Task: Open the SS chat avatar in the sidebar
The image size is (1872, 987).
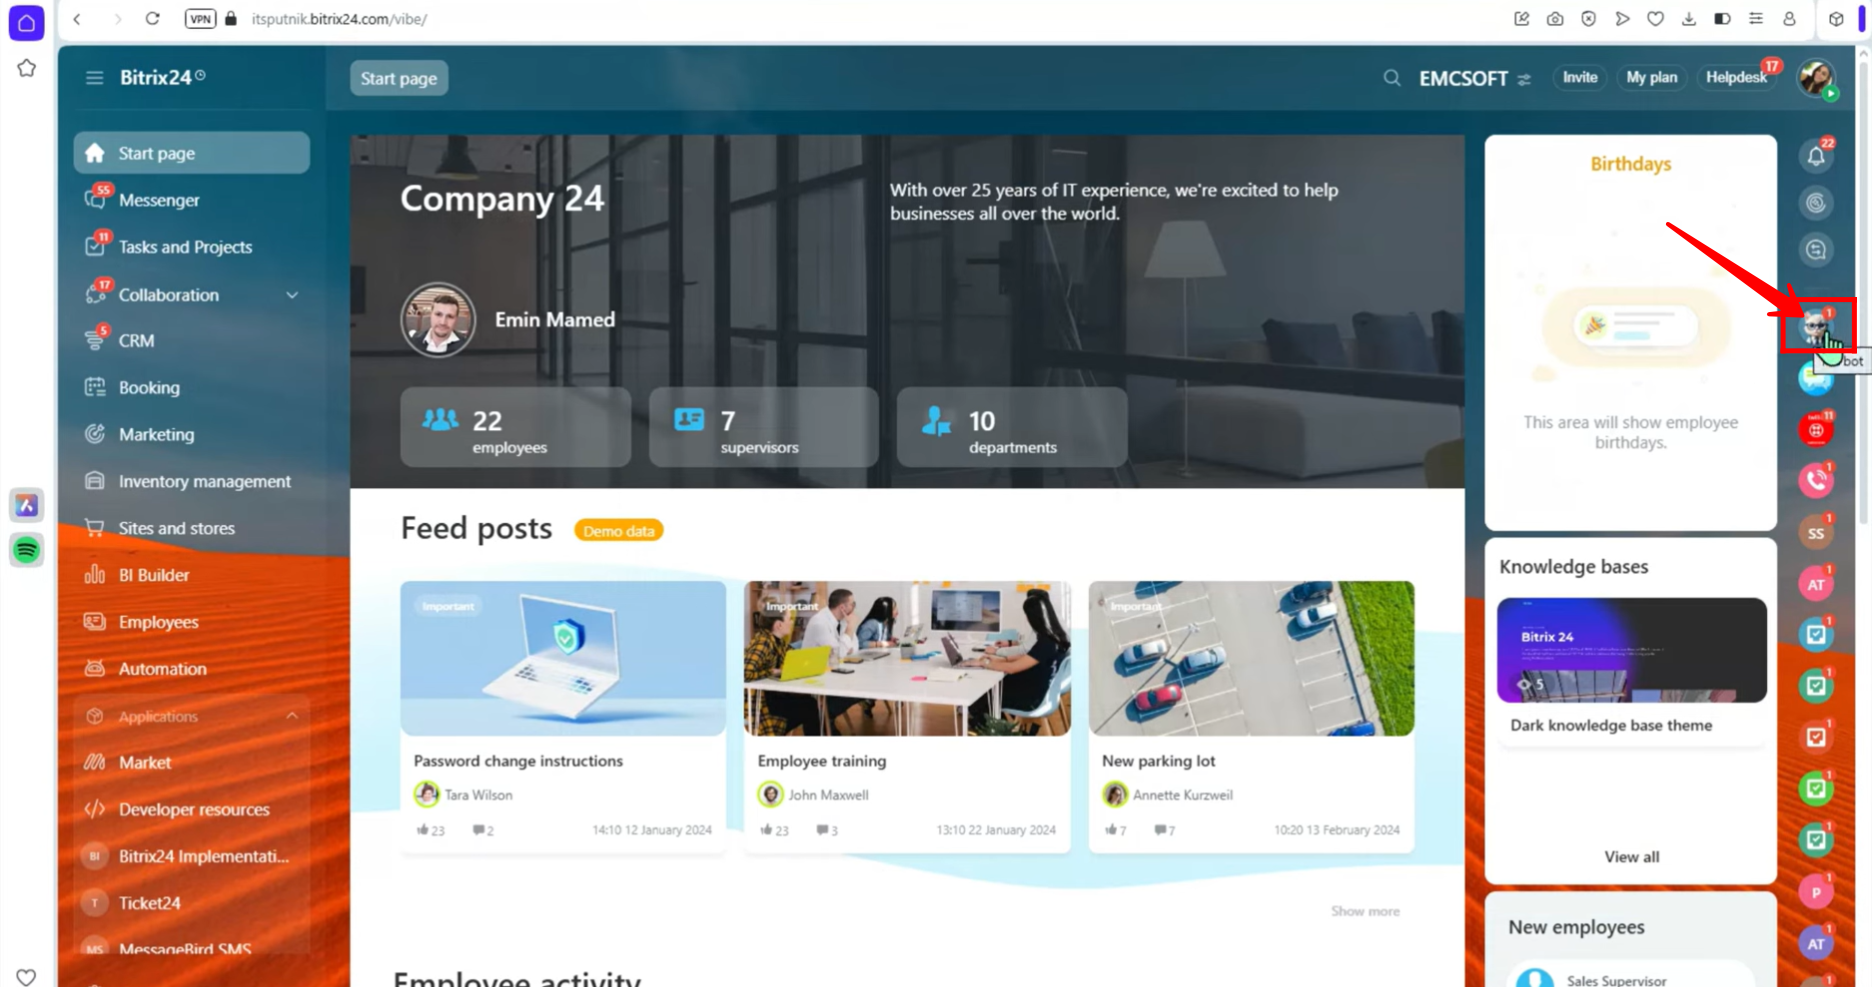Action: point(1816,533)
